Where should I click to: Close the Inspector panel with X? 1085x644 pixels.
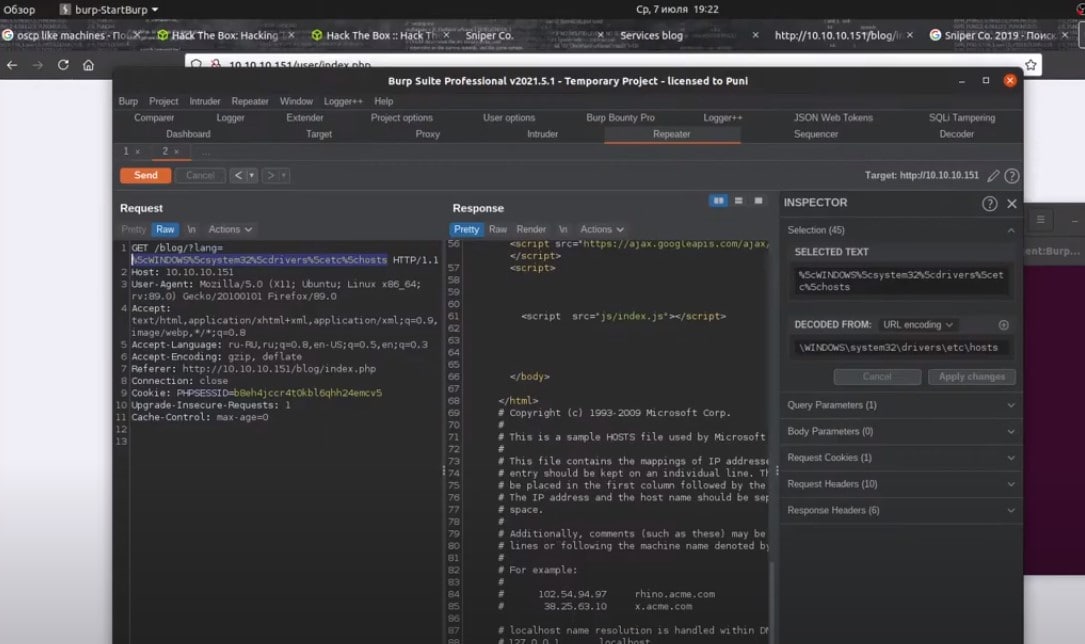pos(1012,203)
